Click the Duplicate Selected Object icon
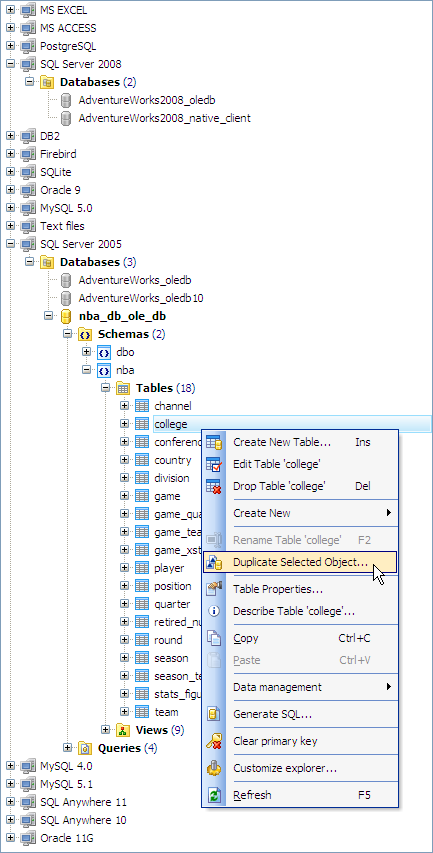Image resolution: width=433 pixels, height=853 pixels. pyautogui.click(x=214, y=562)
